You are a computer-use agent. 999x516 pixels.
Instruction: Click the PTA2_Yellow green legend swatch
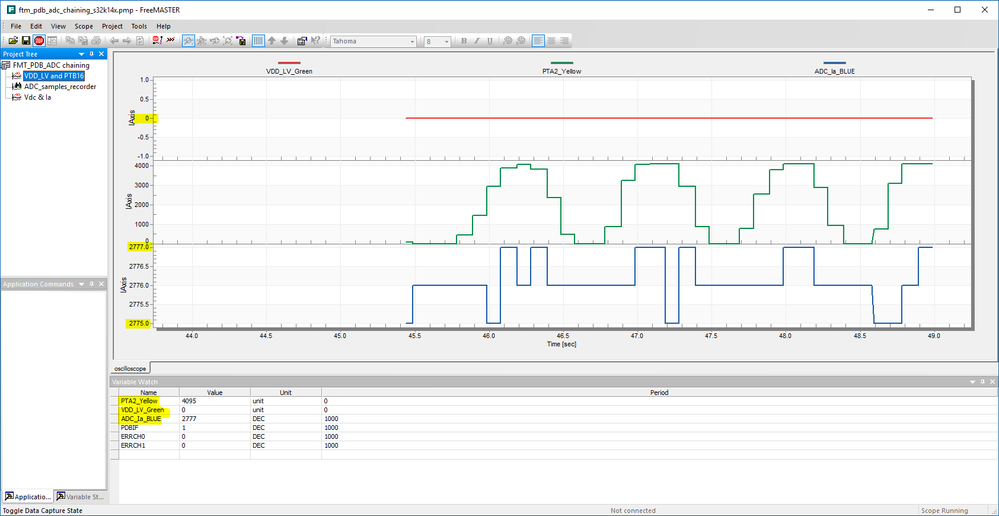(561, 63)
